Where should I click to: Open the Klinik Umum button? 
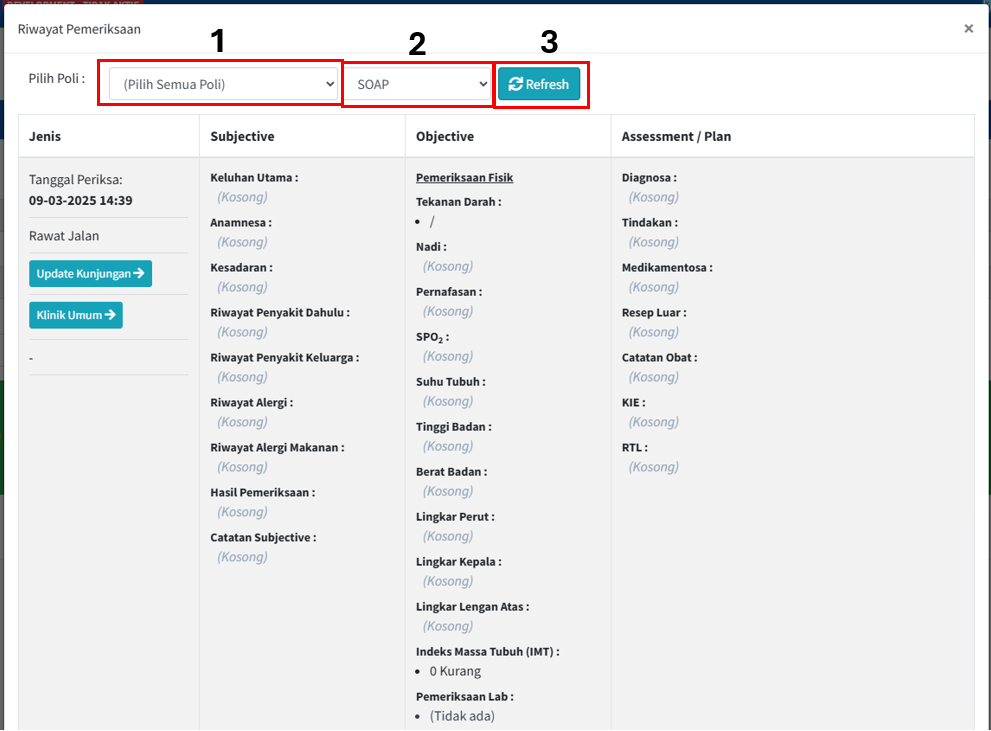76,315
